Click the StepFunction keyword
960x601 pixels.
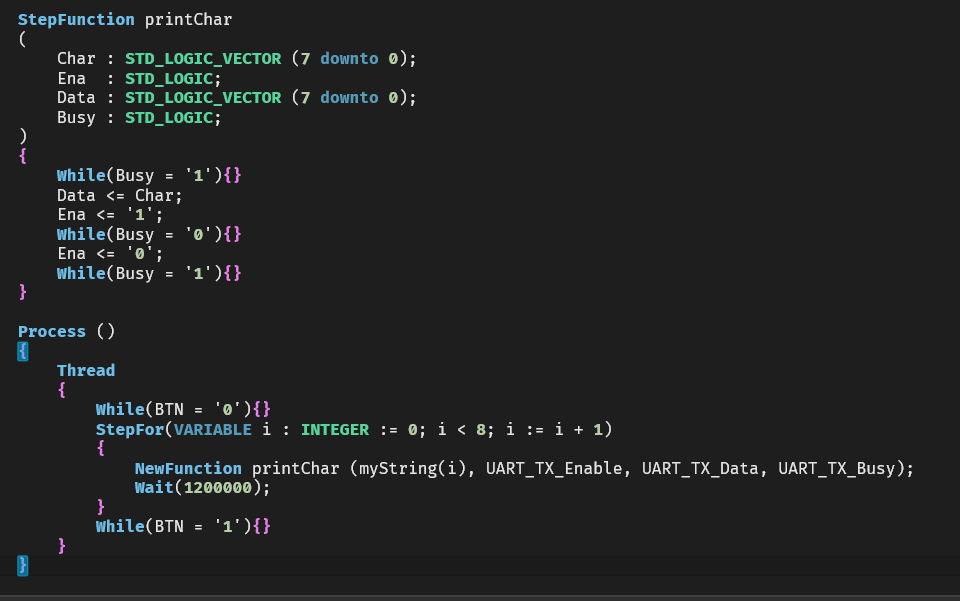(x=76, y=20)
